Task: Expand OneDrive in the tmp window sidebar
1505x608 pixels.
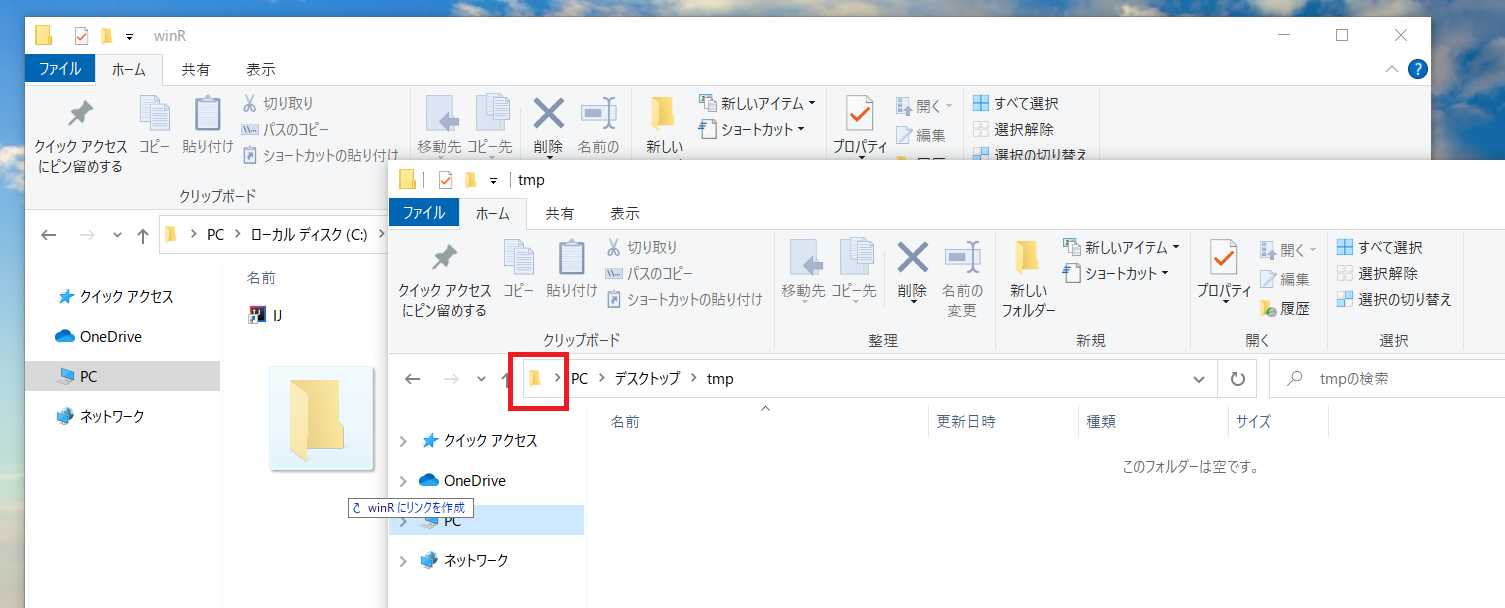Action: coord(404,480)
